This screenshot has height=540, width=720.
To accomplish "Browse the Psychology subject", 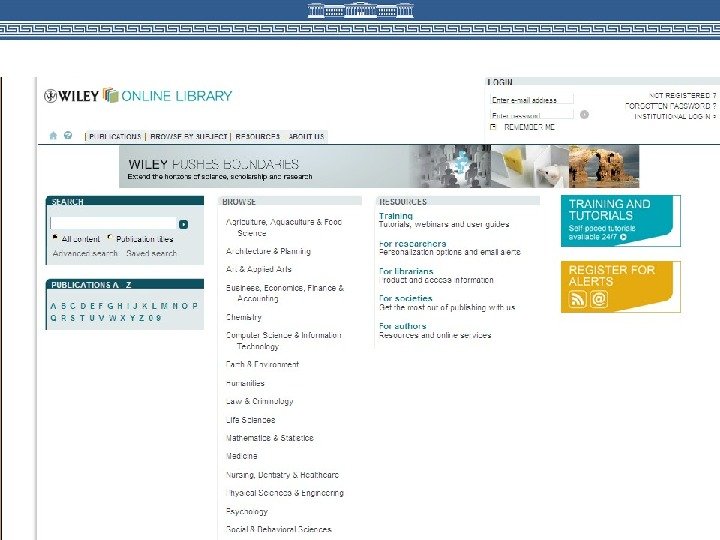I will coord(247,512).
